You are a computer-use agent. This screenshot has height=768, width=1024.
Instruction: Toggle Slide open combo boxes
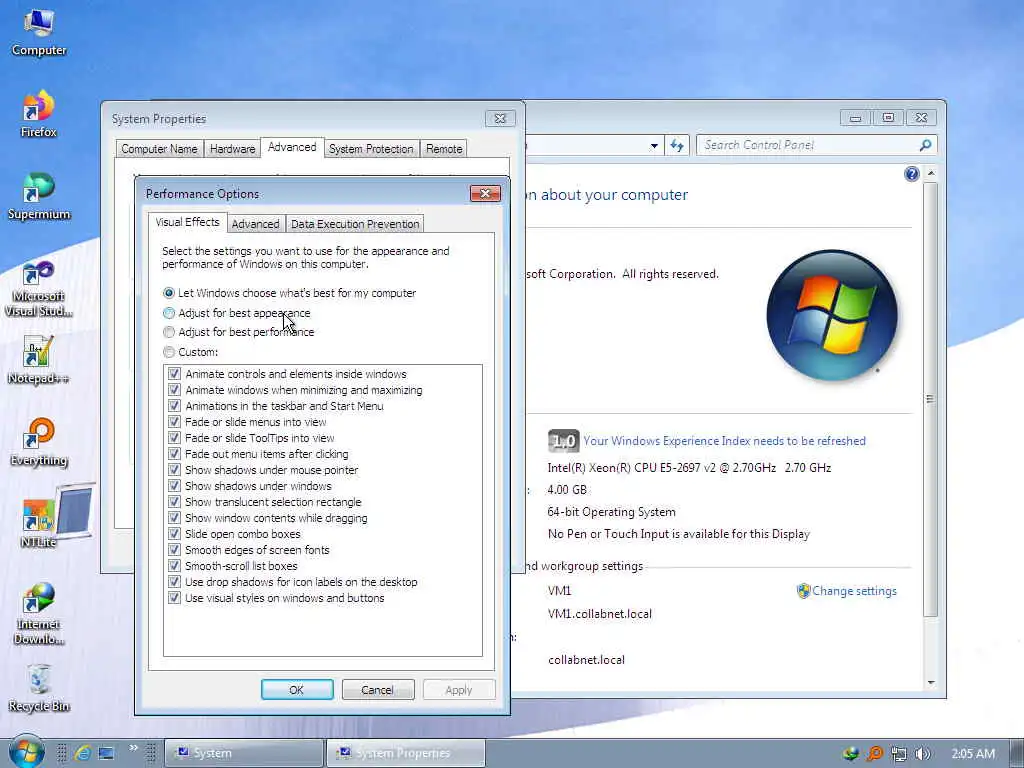[x=174, y=534]
